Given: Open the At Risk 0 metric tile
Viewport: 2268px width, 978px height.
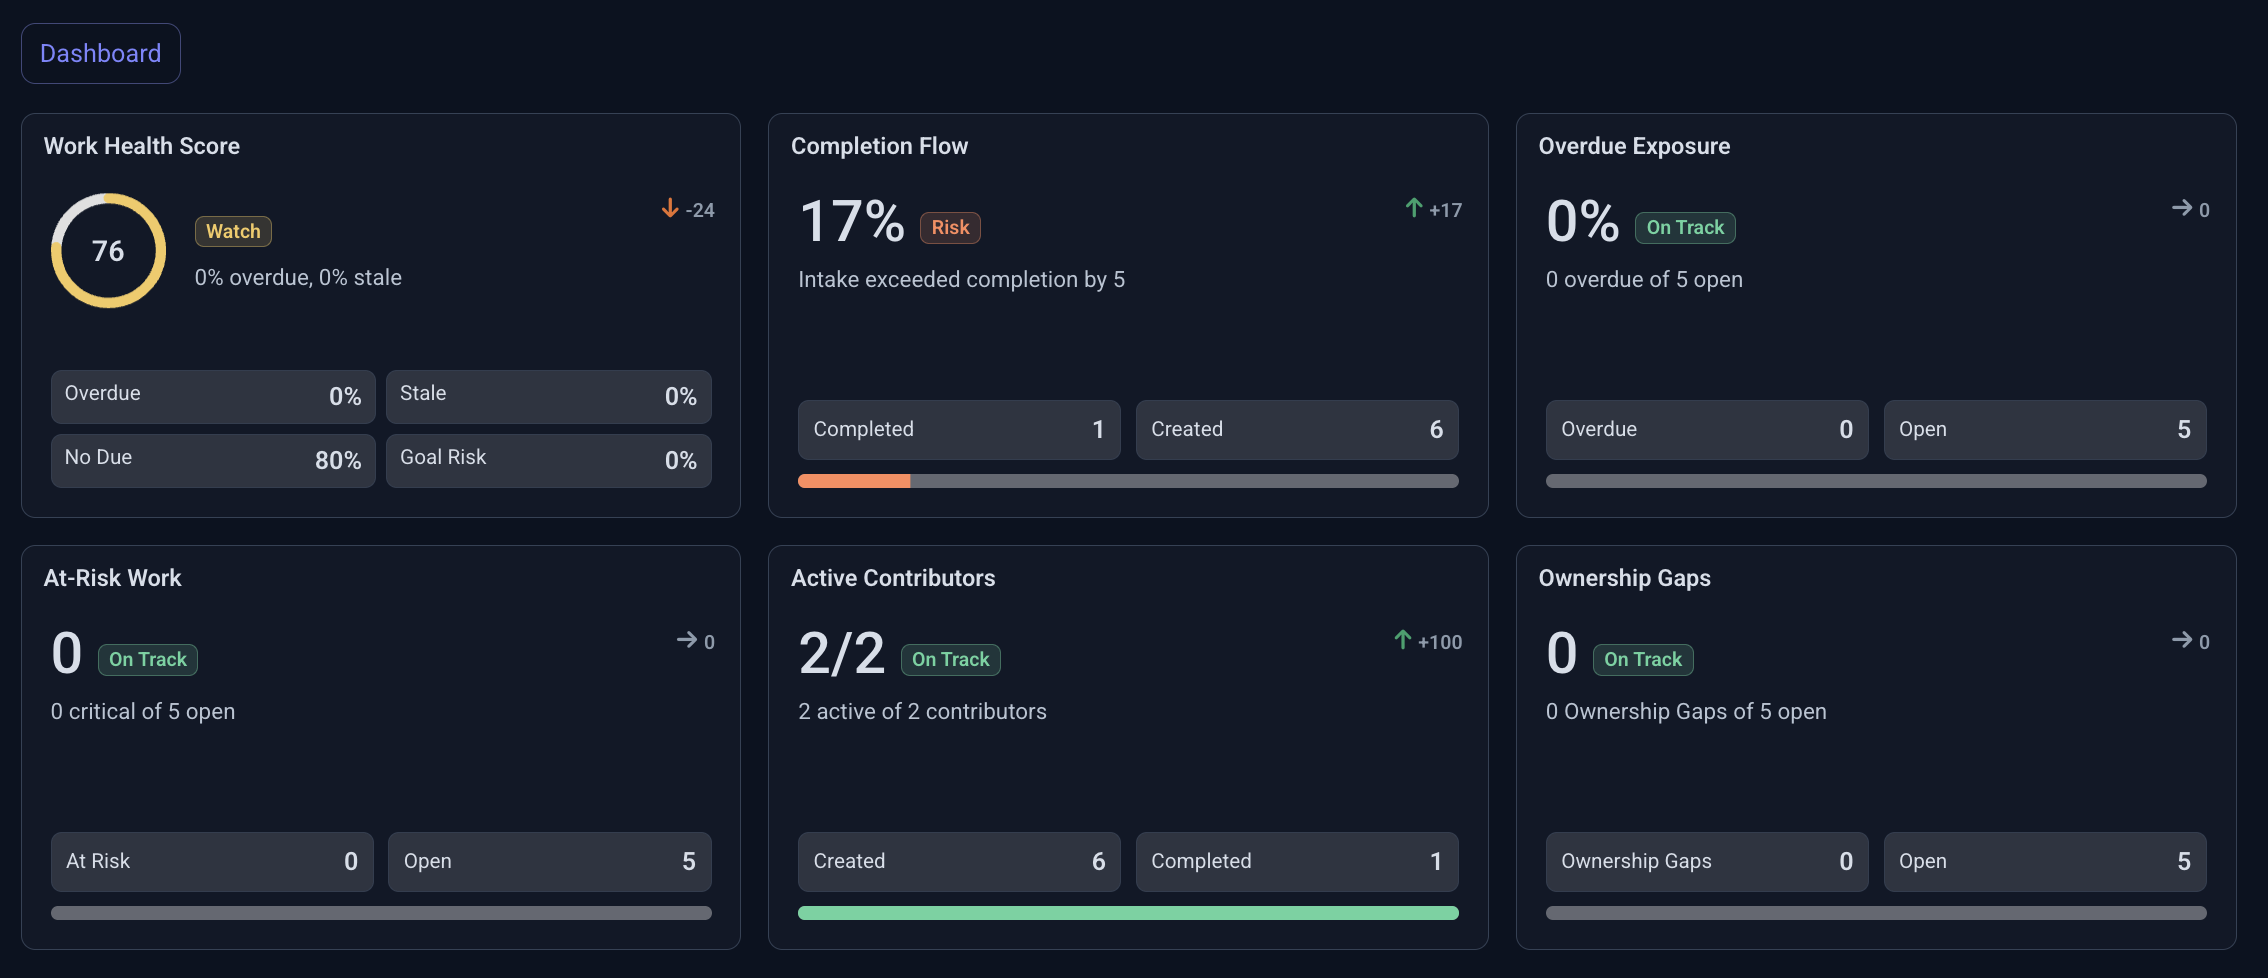Looking at the screenshot, I should (212, 862).
